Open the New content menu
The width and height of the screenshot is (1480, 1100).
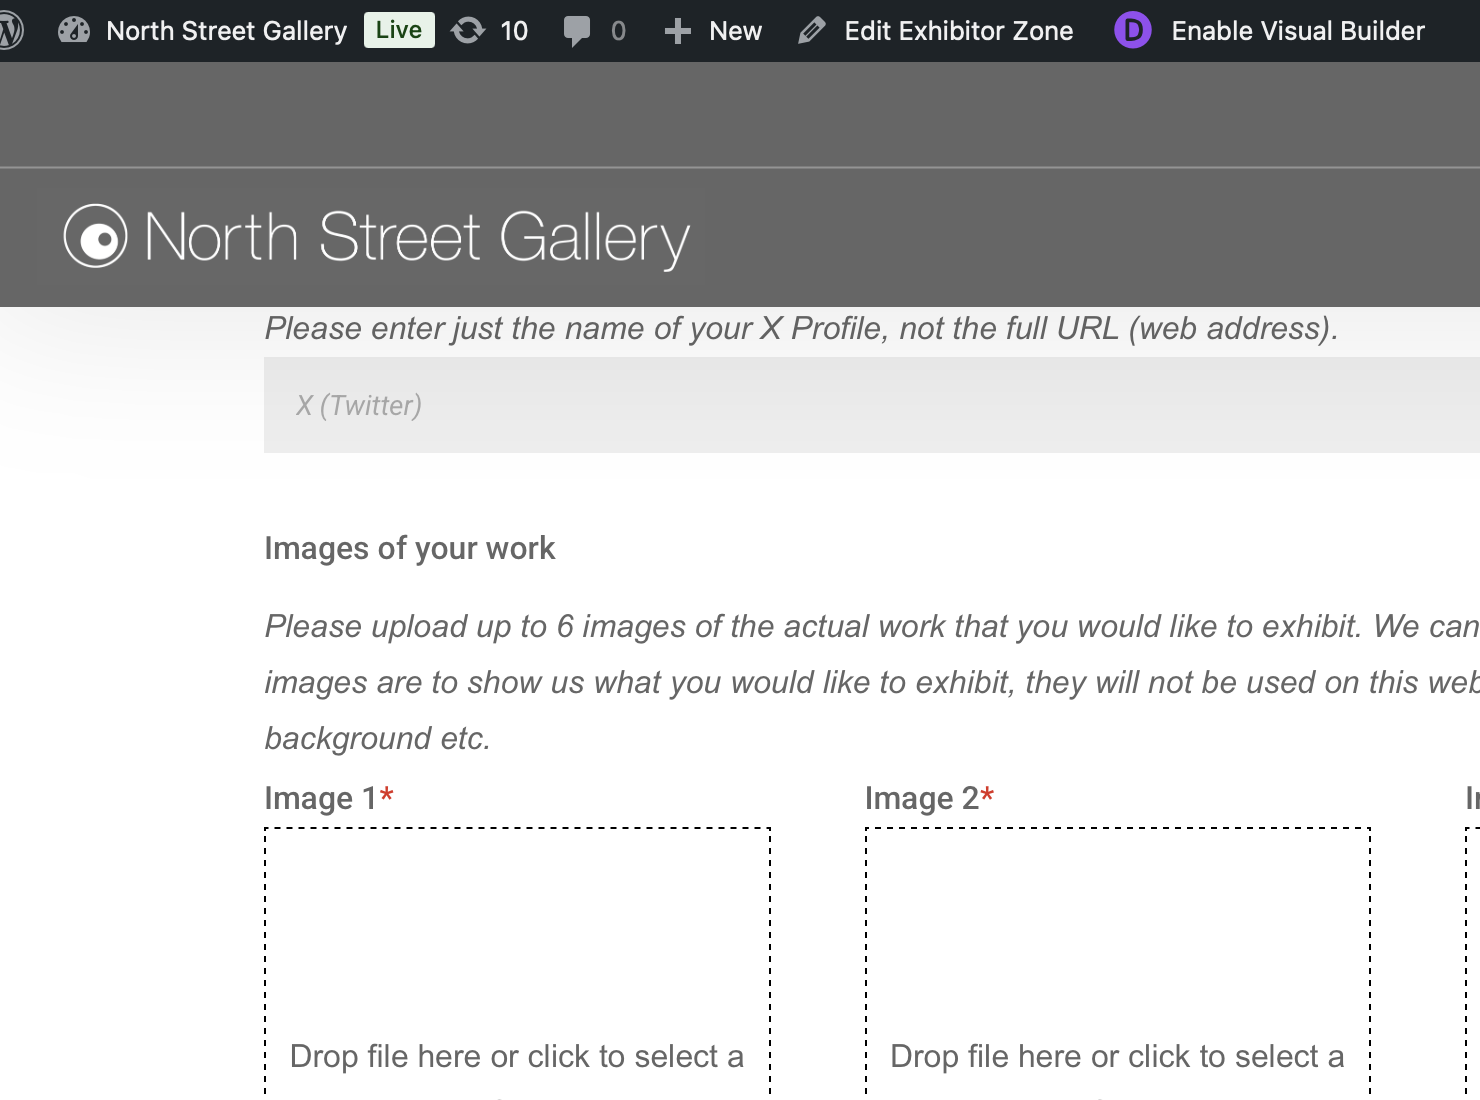point(735,31)
